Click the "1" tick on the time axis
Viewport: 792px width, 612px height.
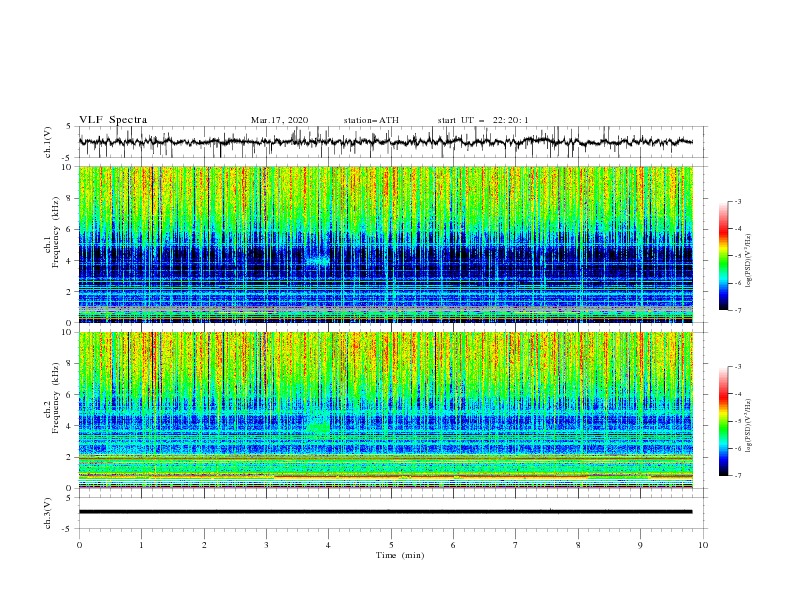[141, 545]
